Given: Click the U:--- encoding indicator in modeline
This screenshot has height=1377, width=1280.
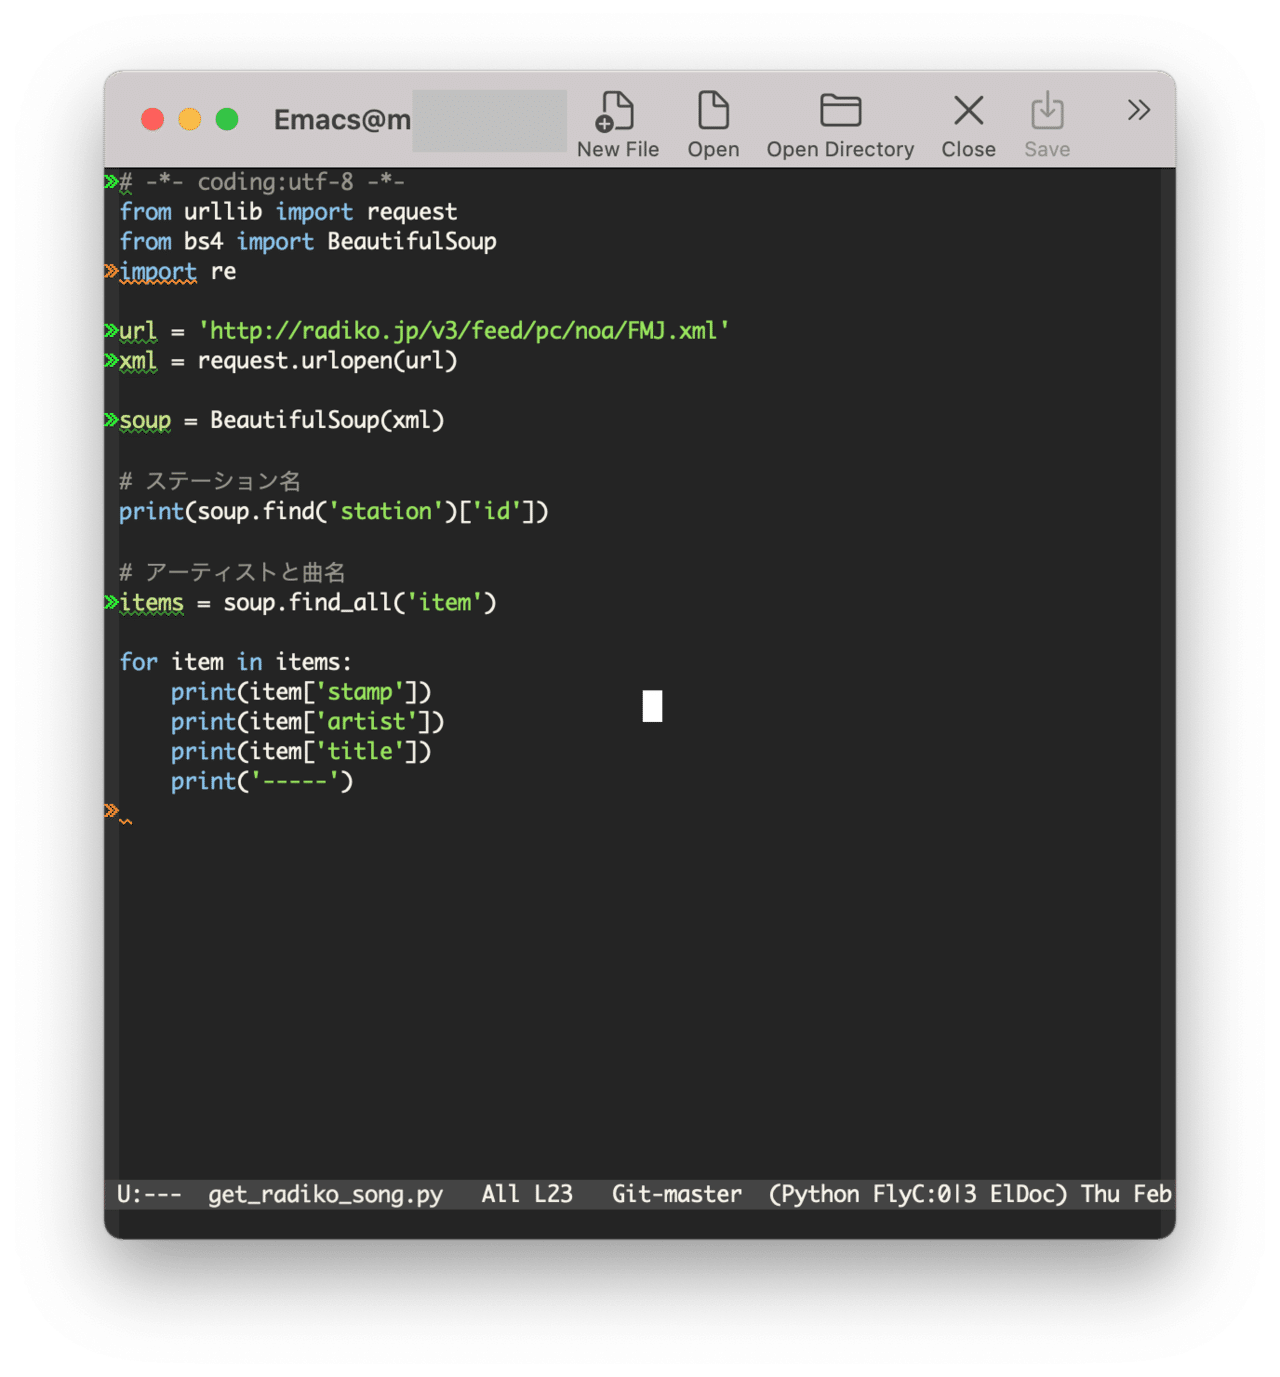Looking at the screenshot, I should 148,1193.
